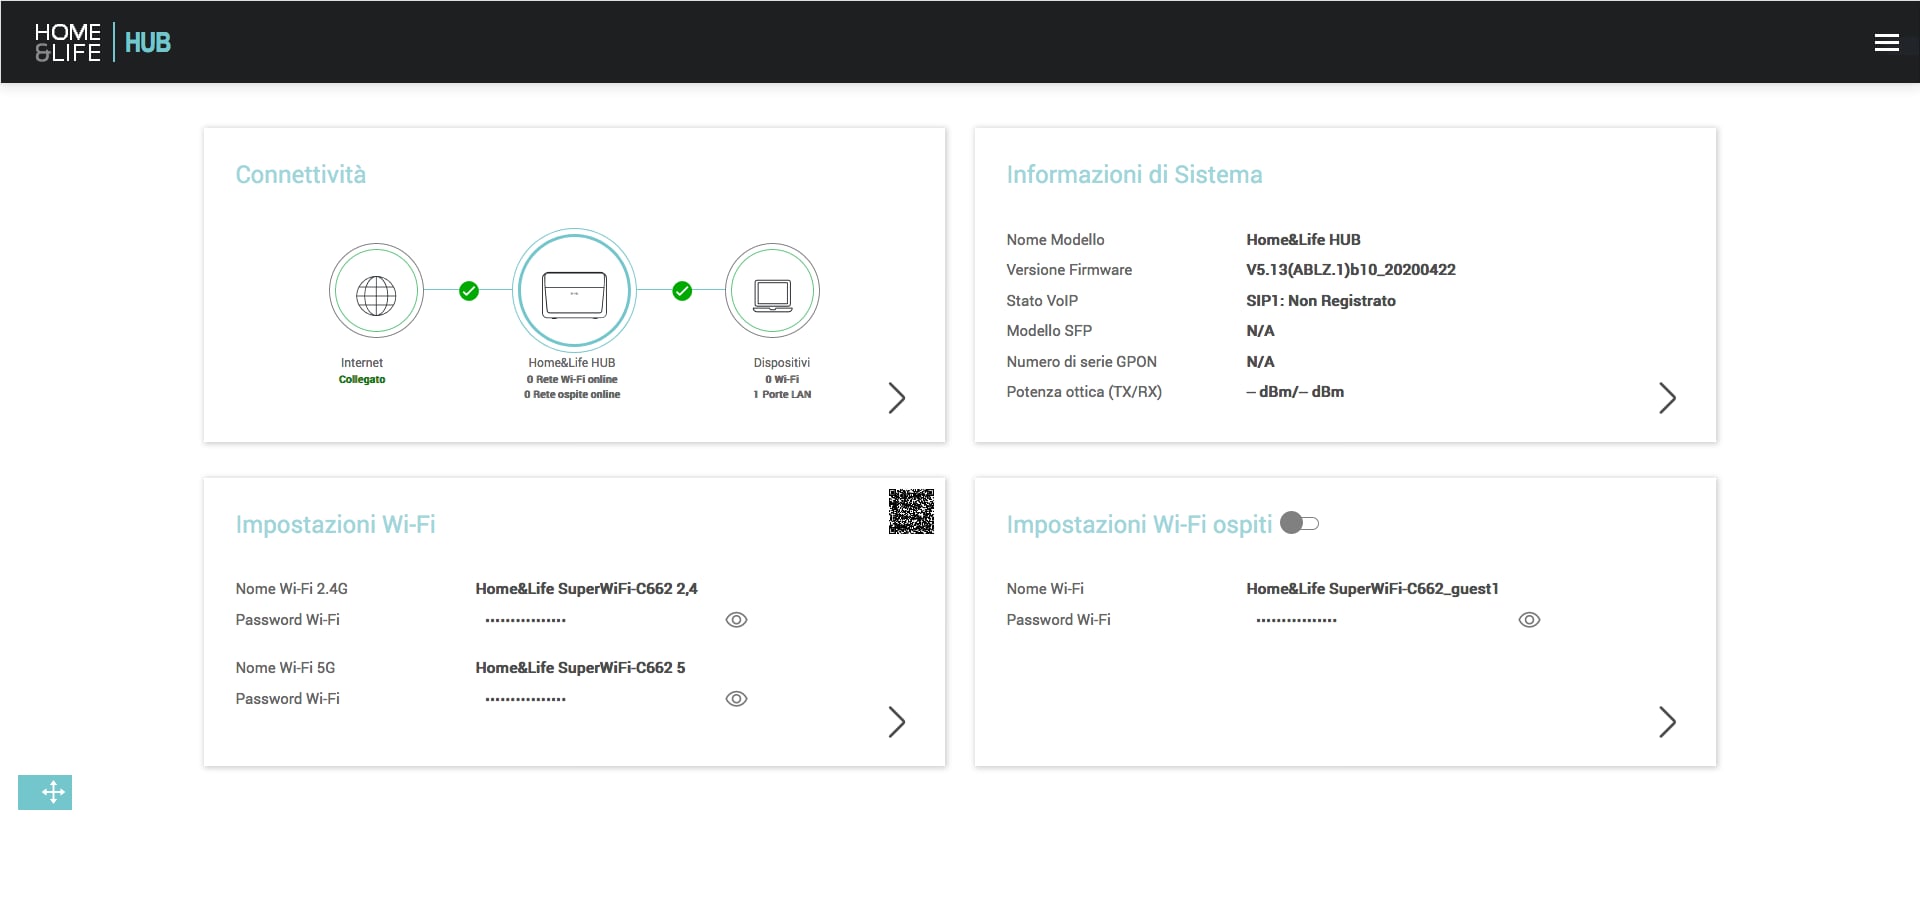Click the '0 Wi-Fi' devices text
1920x900 pixels.
pyautogui.click(x=782, y=379)
